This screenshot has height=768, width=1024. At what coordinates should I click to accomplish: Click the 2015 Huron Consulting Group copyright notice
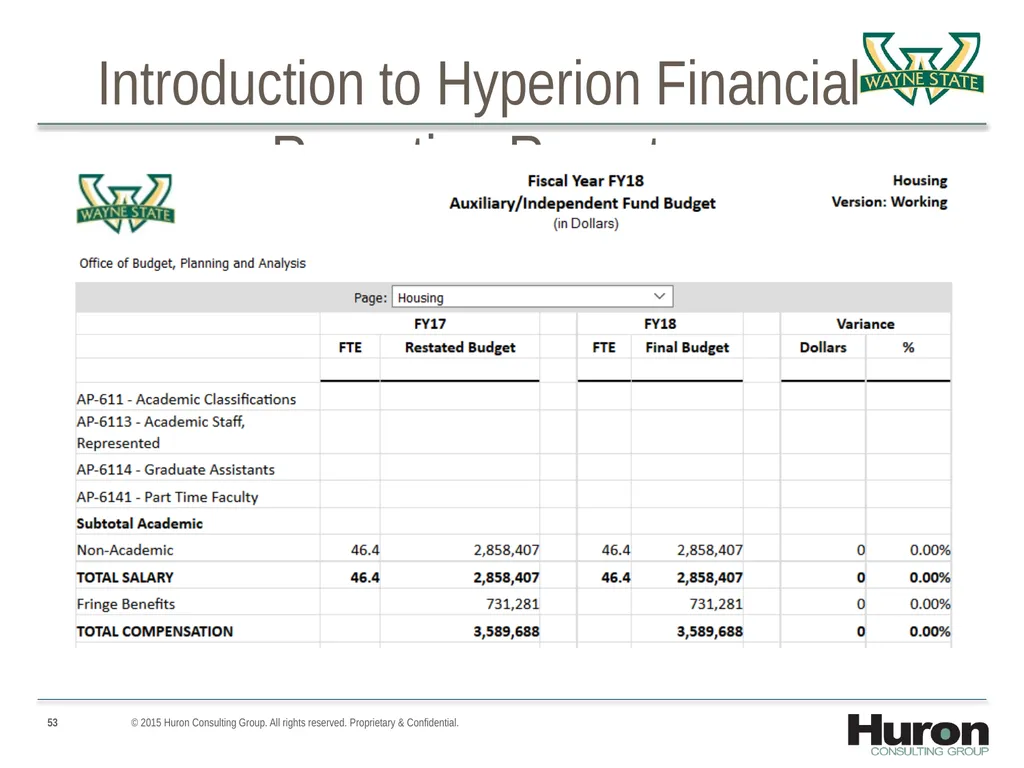tap(295, 722)
